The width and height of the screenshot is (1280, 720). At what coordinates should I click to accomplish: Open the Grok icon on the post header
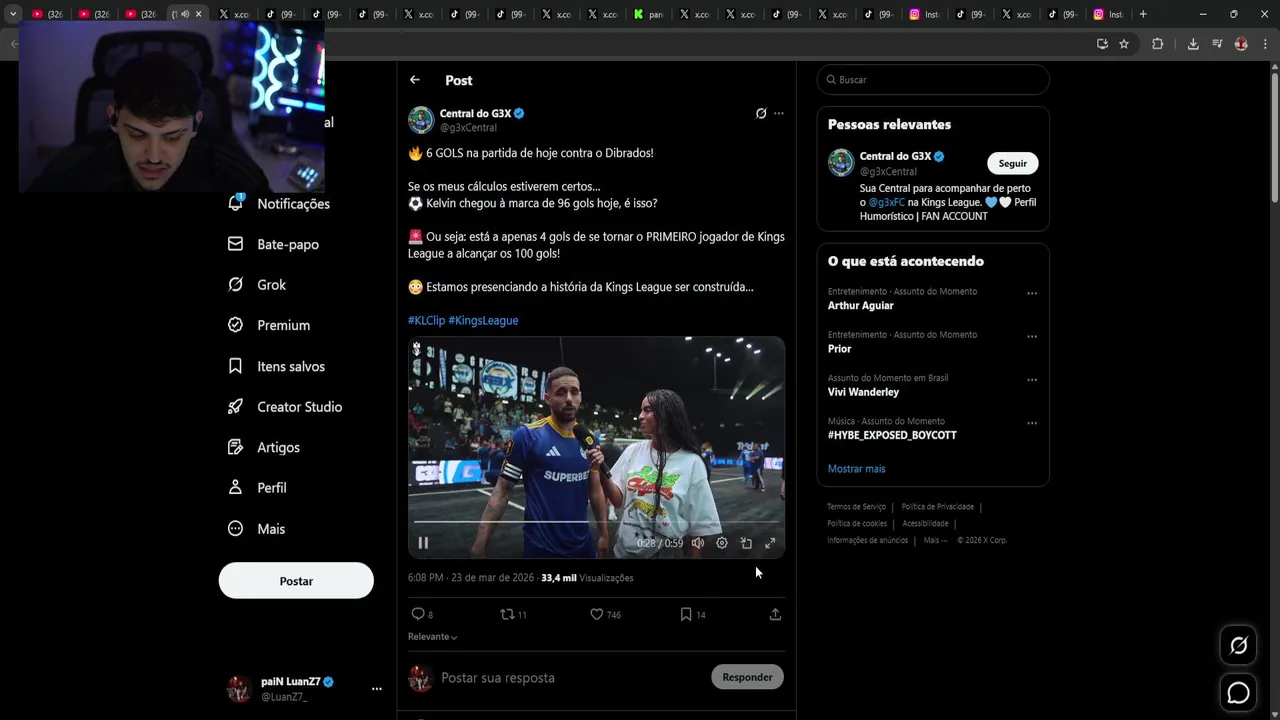click(761, 114)
